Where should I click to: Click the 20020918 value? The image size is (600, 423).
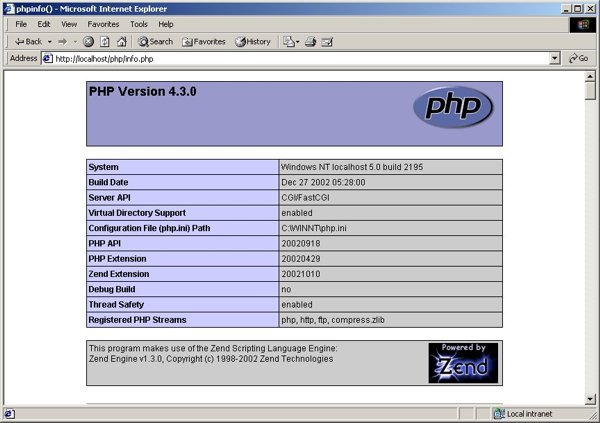301,243
